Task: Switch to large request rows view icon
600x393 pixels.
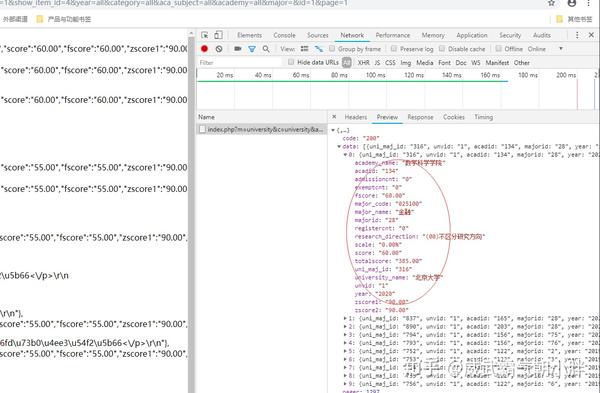Action: (x=305, y=49)
